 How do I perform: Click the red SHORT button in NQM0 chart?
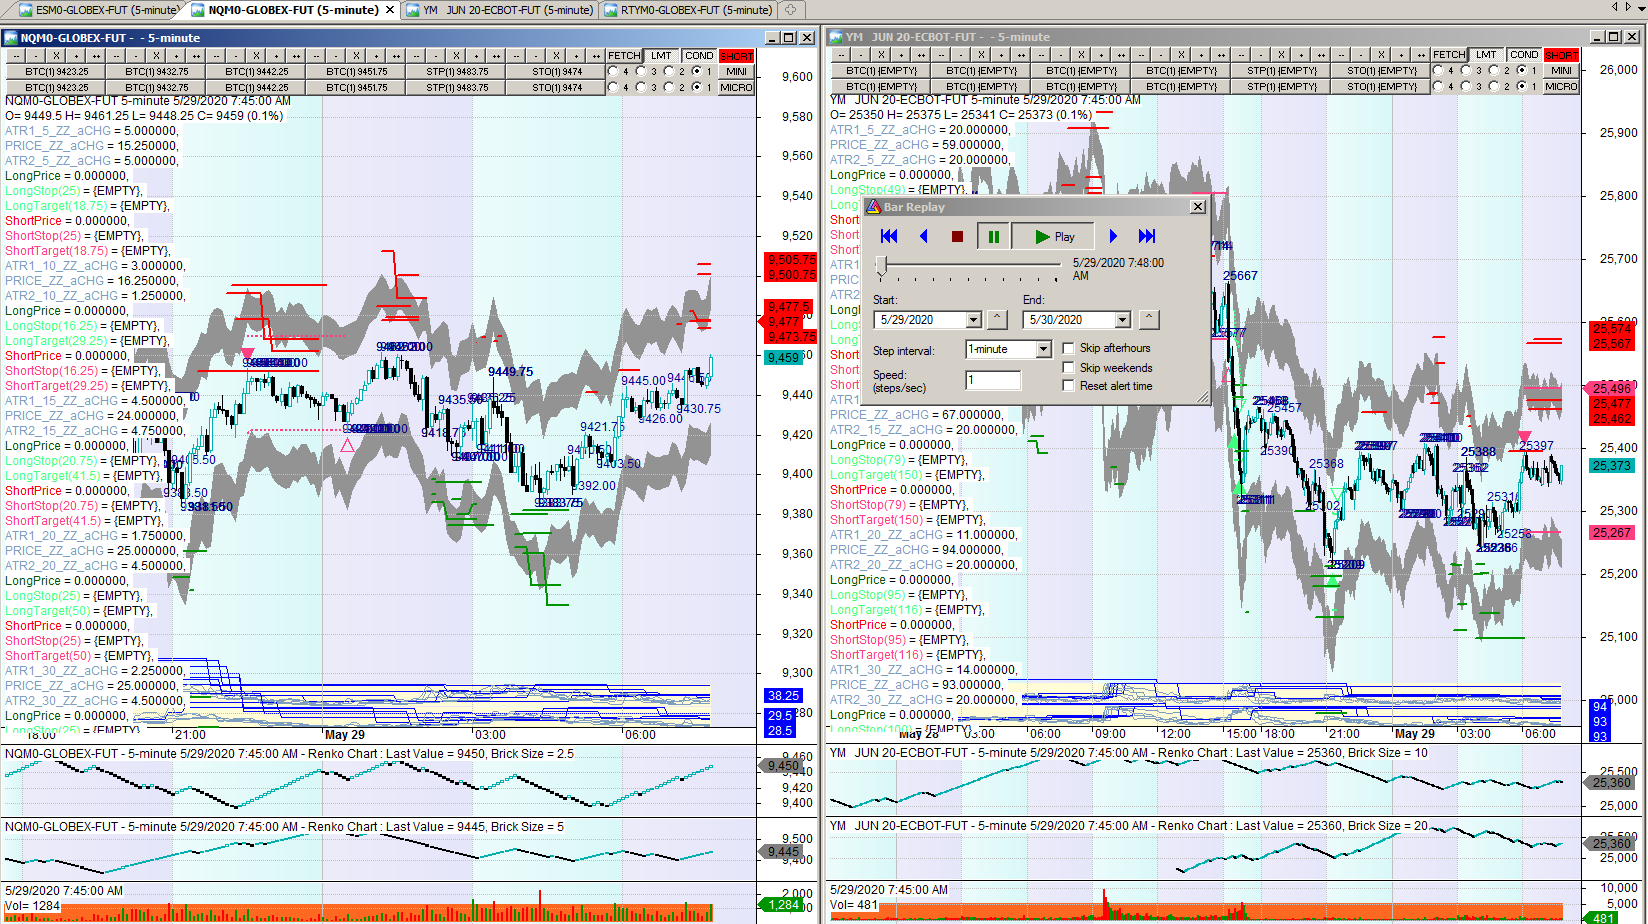(x=736, y=56)
